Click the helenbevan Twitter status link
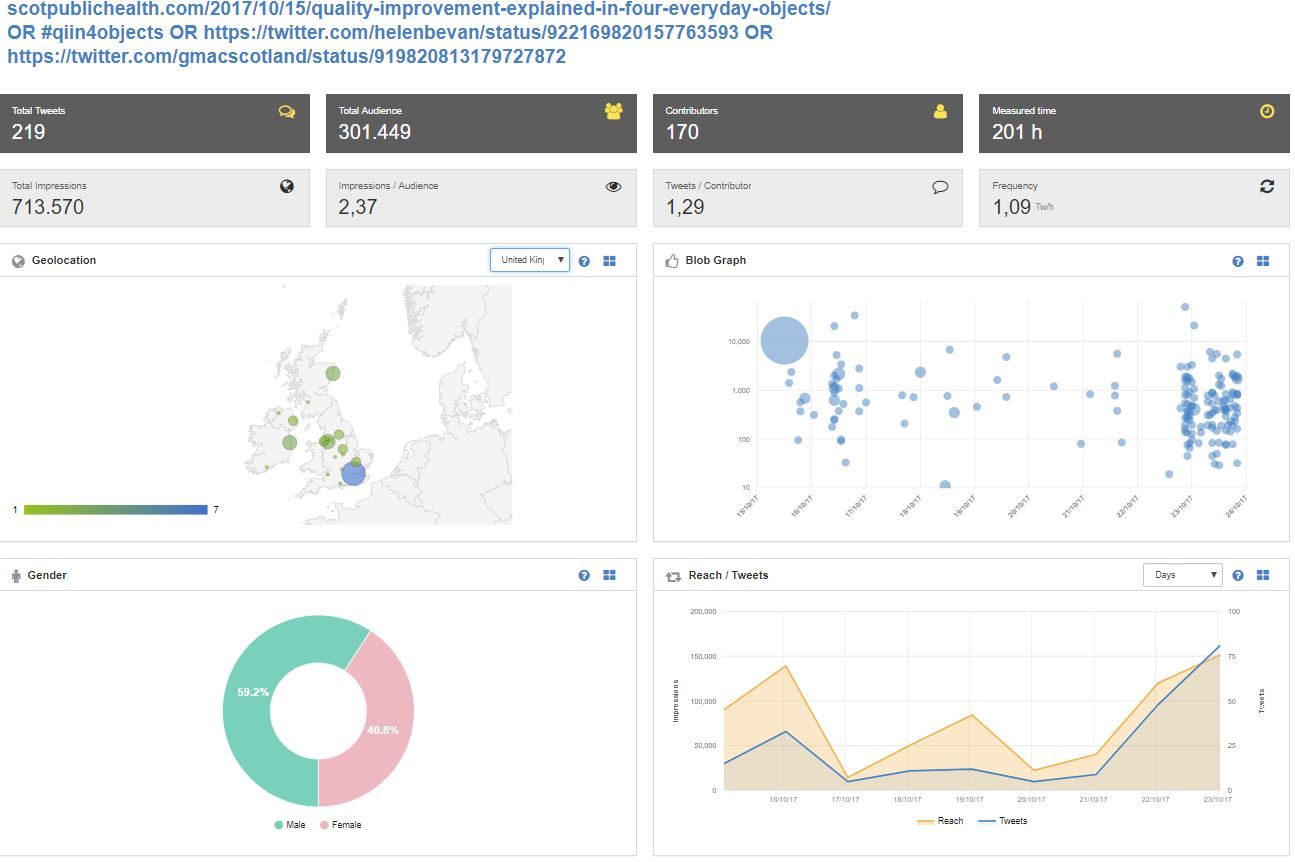This screenshot has width=1295, height=862. (x=470, y=32)
